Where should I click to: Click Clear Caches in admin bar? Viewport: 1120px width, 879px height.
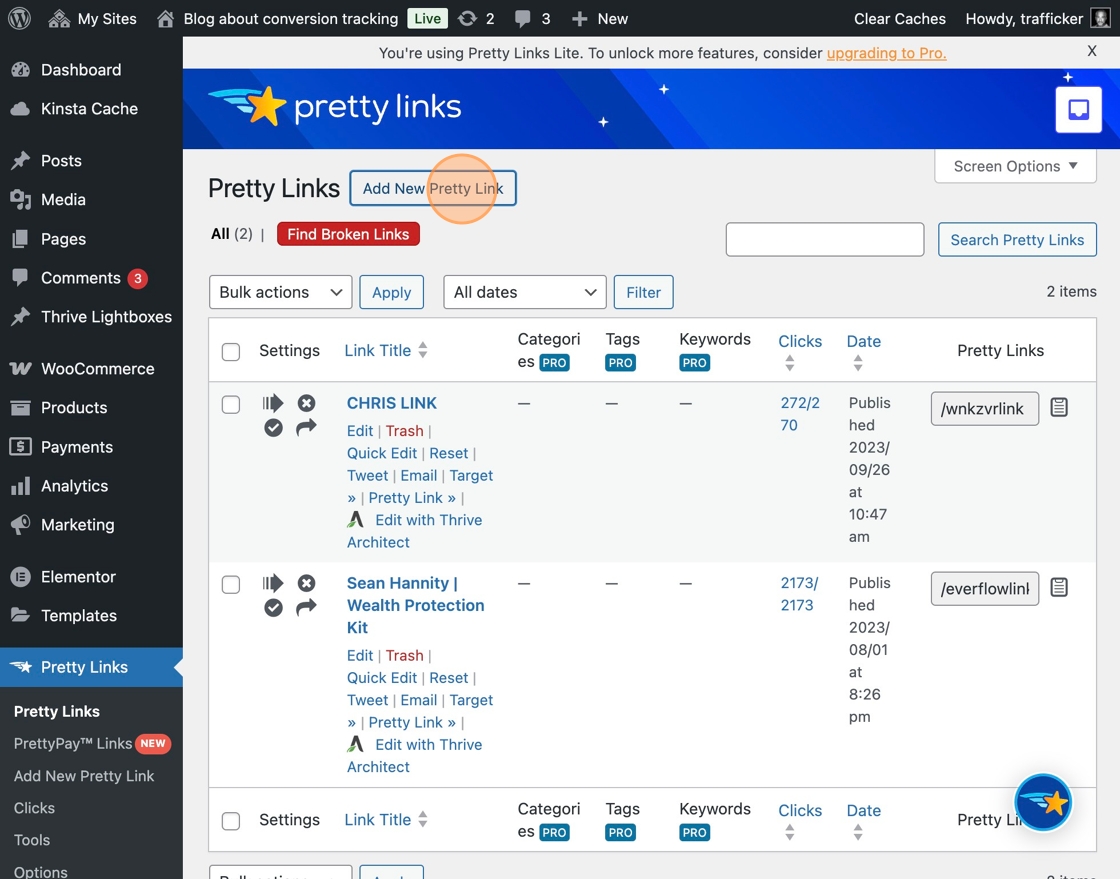click(x=899, y=19)
